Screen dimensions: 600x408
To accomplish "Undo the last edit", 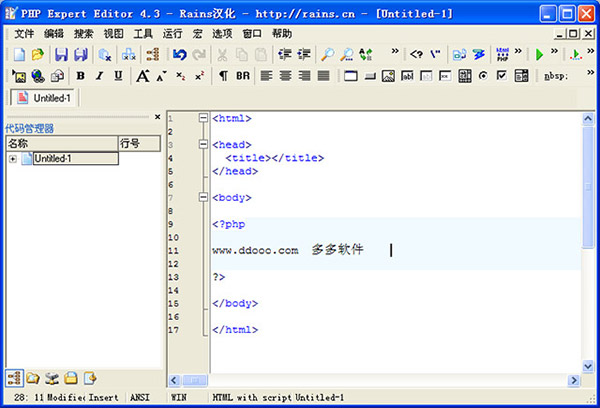I will tap(179, 55).
